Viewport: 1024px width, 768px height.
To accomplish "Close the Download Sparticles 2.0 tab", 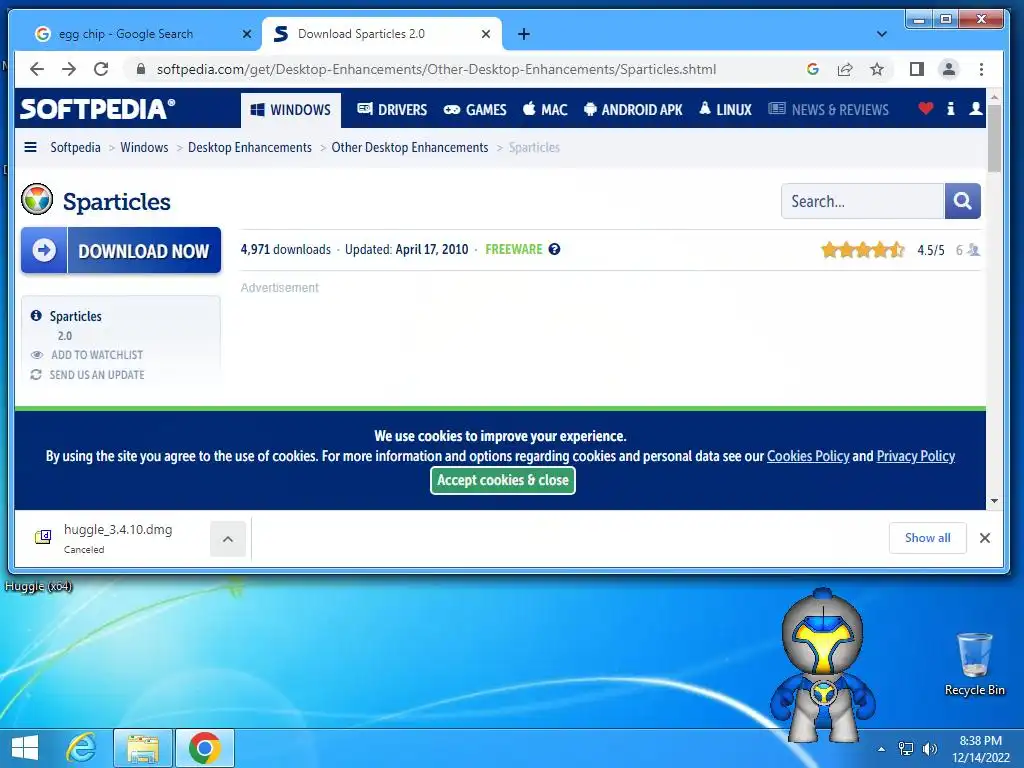I will [x=486, y=34].
